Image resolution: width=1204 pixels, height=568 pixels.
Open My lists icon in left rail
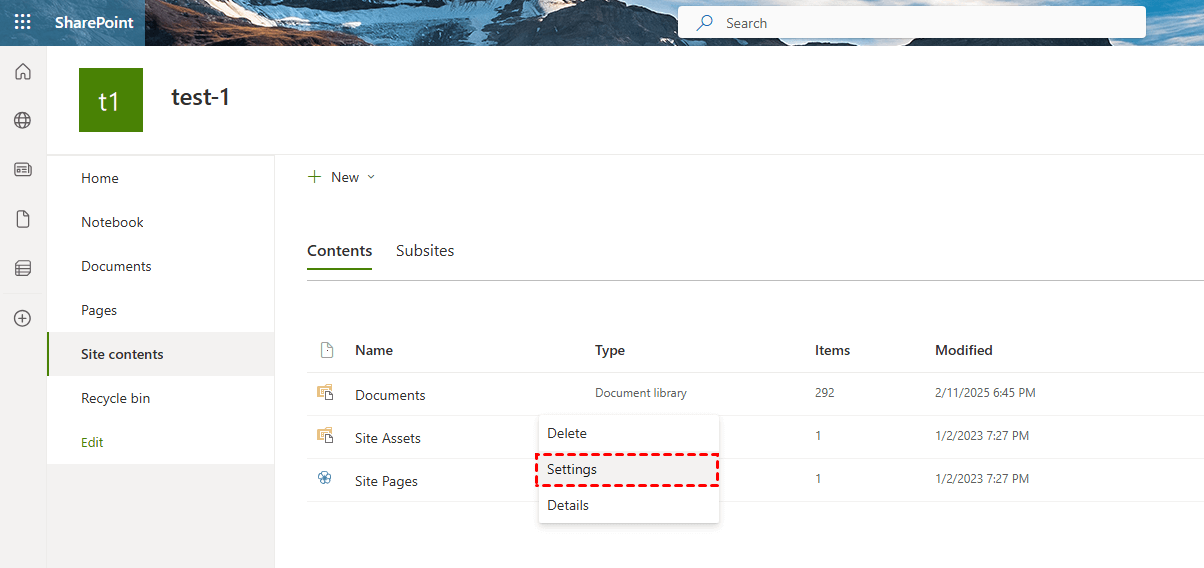tap(22, 268)
